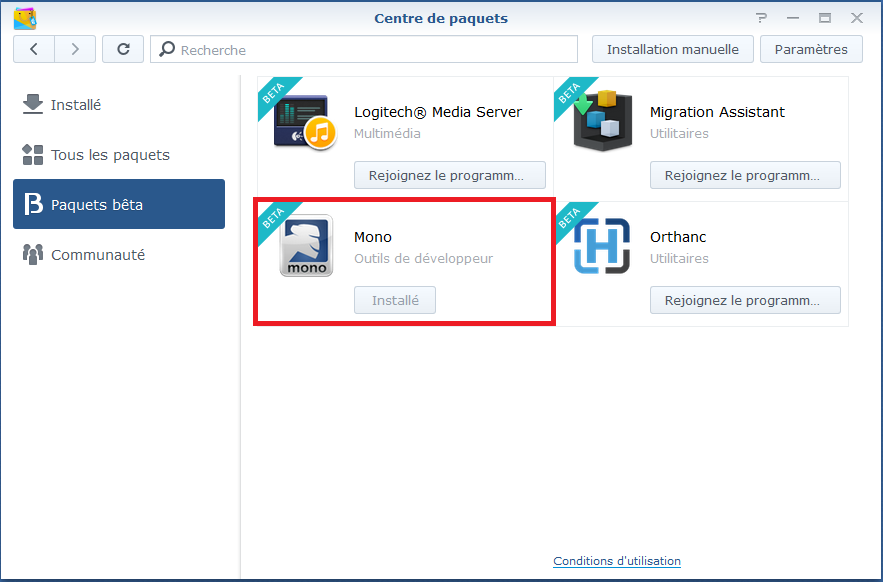Click the search magnifier icon

coord(166,49)
